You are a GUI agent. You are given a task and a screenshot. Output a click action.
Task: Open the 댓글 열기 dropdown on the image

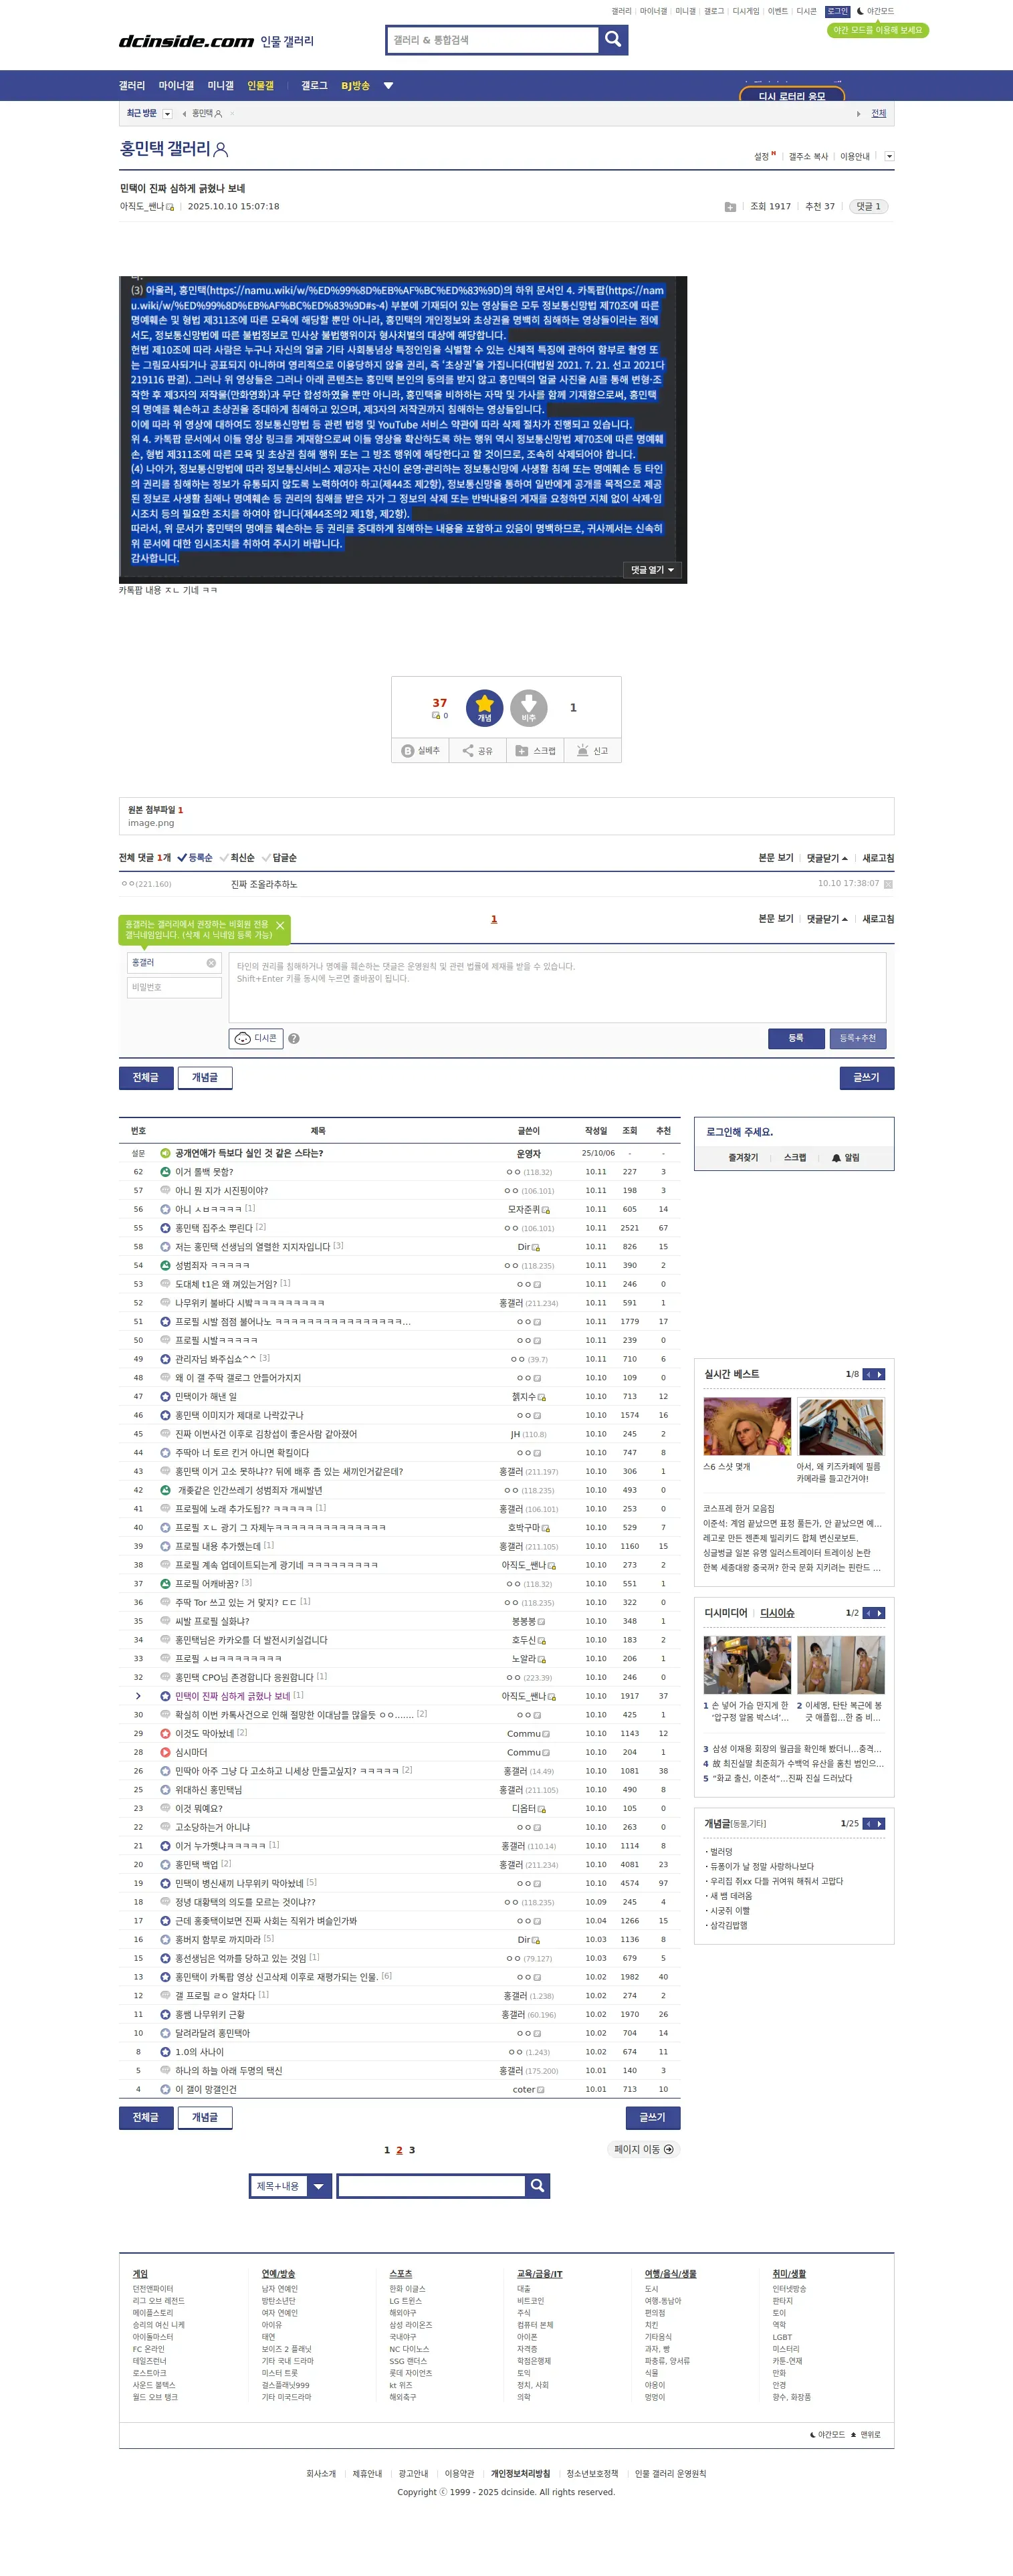pos(652,570)
